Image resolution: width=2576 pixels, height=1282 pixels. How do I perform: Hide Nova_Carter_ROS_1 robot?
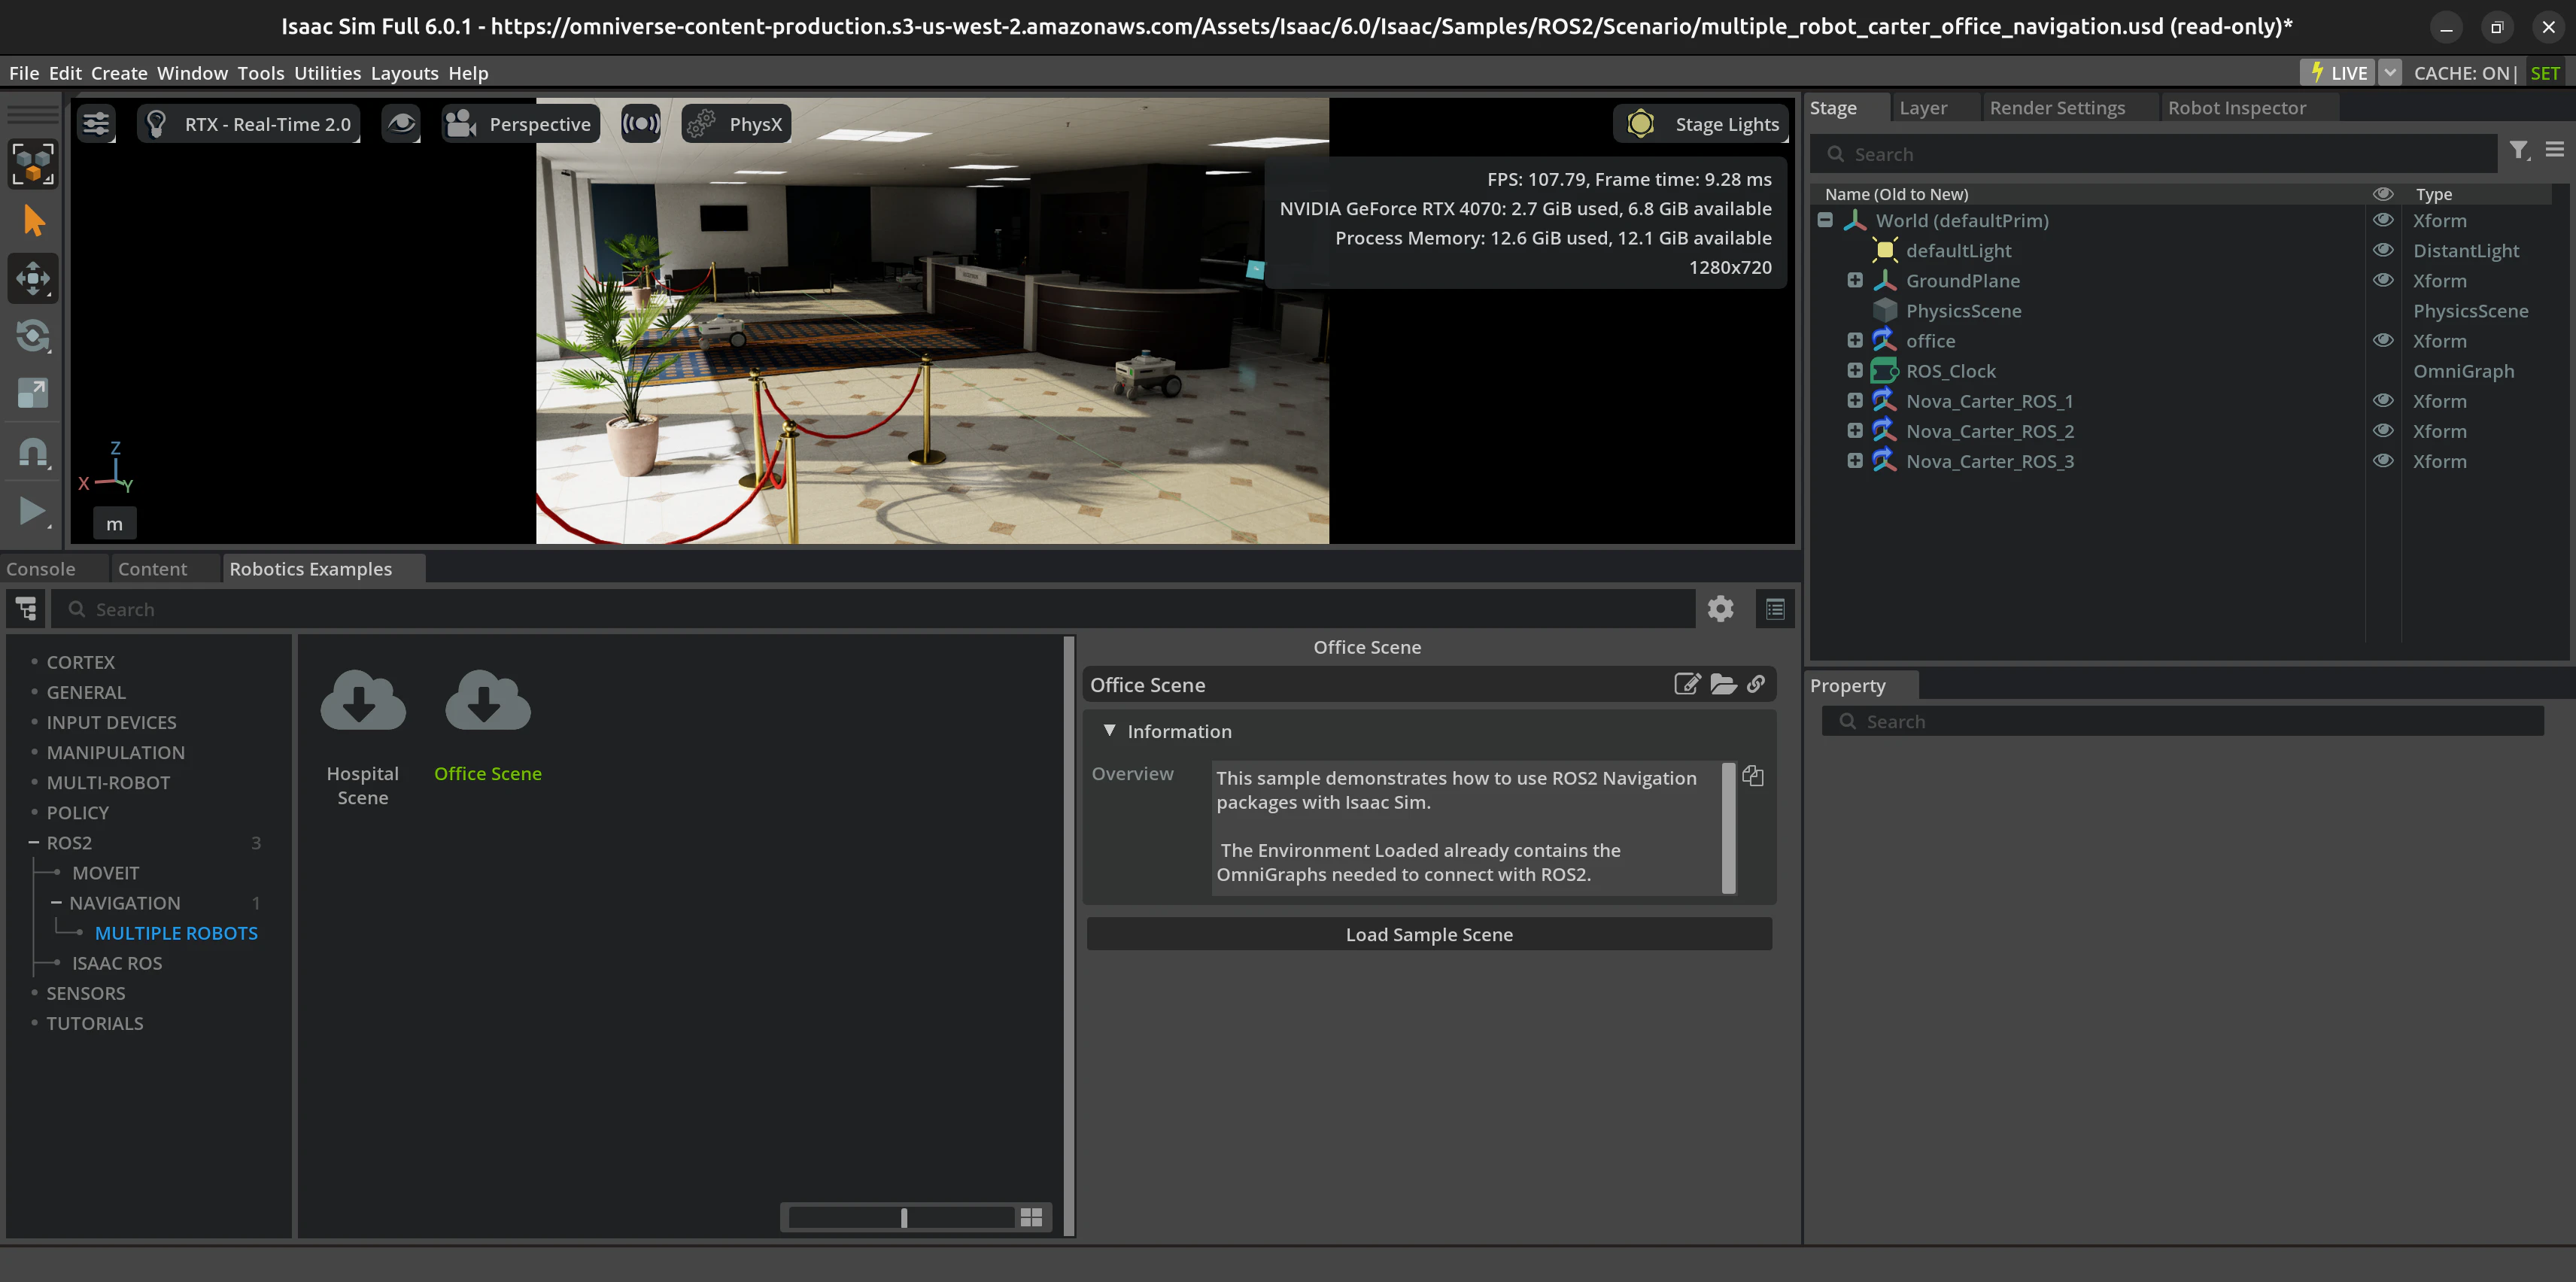click(x=2383, y=400)
